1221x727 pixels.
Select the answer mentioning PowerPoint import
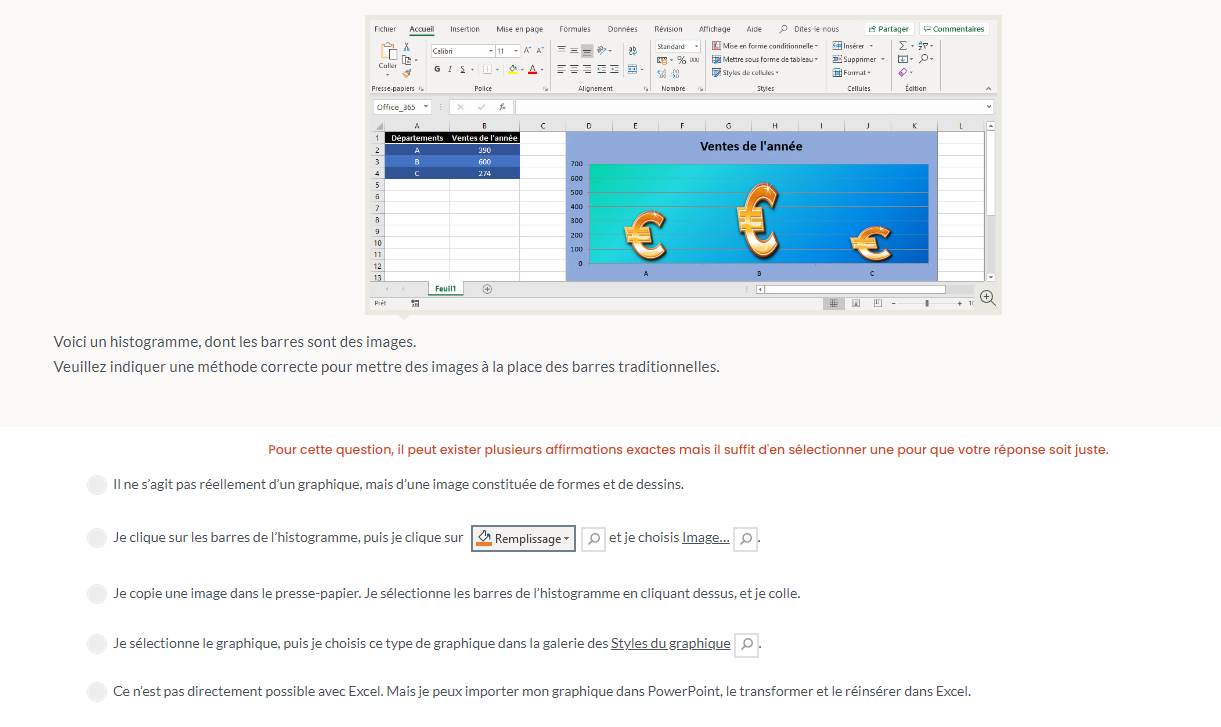[x=97, y=692]
